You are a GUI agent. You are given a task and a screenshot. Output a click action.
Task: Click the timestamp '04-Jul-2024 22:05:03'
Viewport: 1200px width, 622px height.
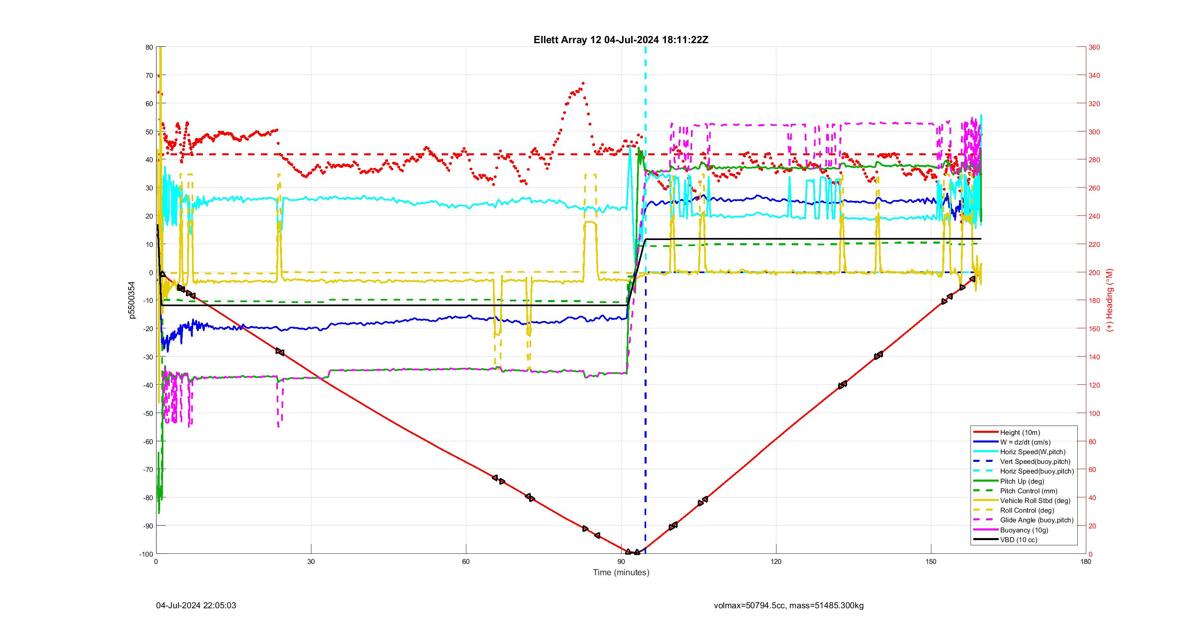[196, 605]
